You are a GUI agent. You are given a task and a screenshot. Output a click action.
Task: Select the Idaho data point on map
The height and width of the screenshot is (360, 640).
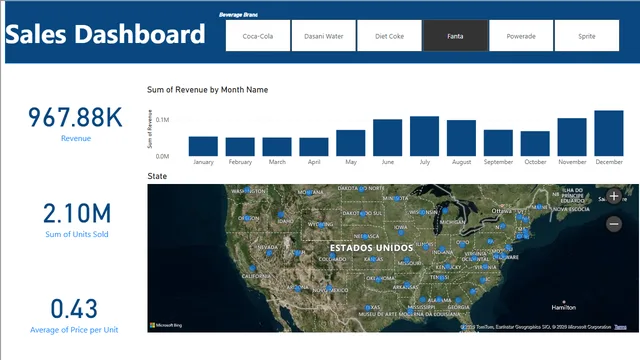(281, 214)
